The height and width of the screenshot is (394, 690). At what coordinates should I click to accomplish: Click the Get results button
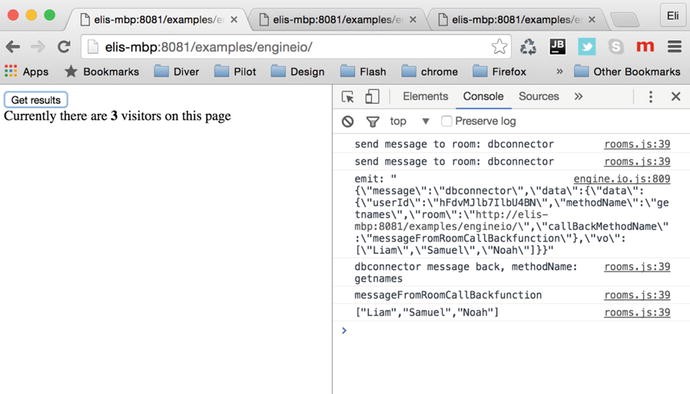pos(36,100)
